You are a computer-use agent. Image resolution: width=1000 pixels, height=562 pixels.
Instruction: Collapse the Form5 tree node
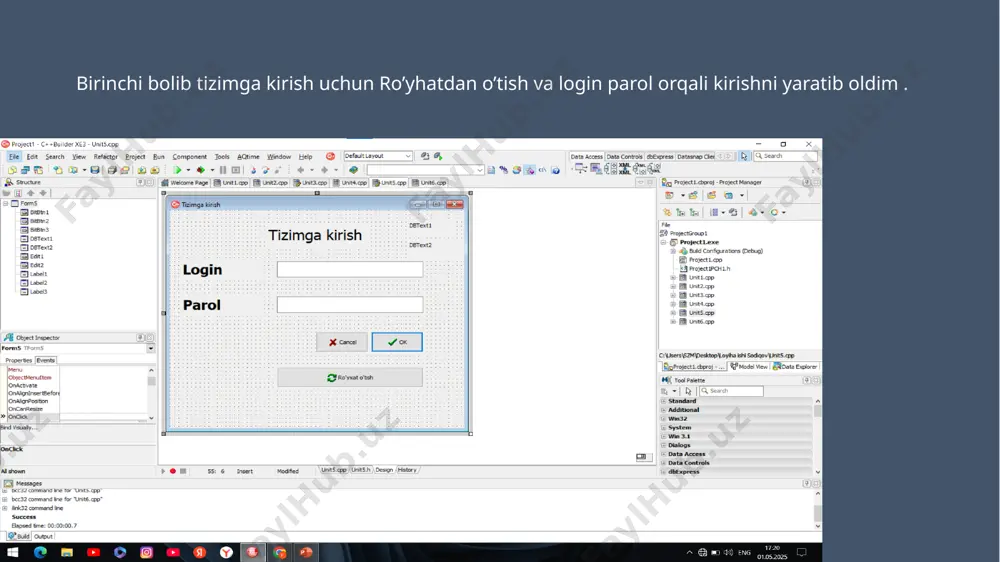pos(6,203)
